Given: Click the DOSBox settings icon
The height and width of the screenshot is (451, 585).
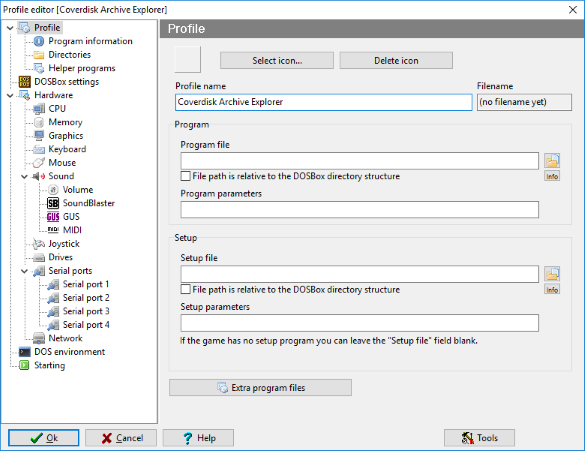Looking at the screenshot, I should pyautogui.click(x=25, y=82).
